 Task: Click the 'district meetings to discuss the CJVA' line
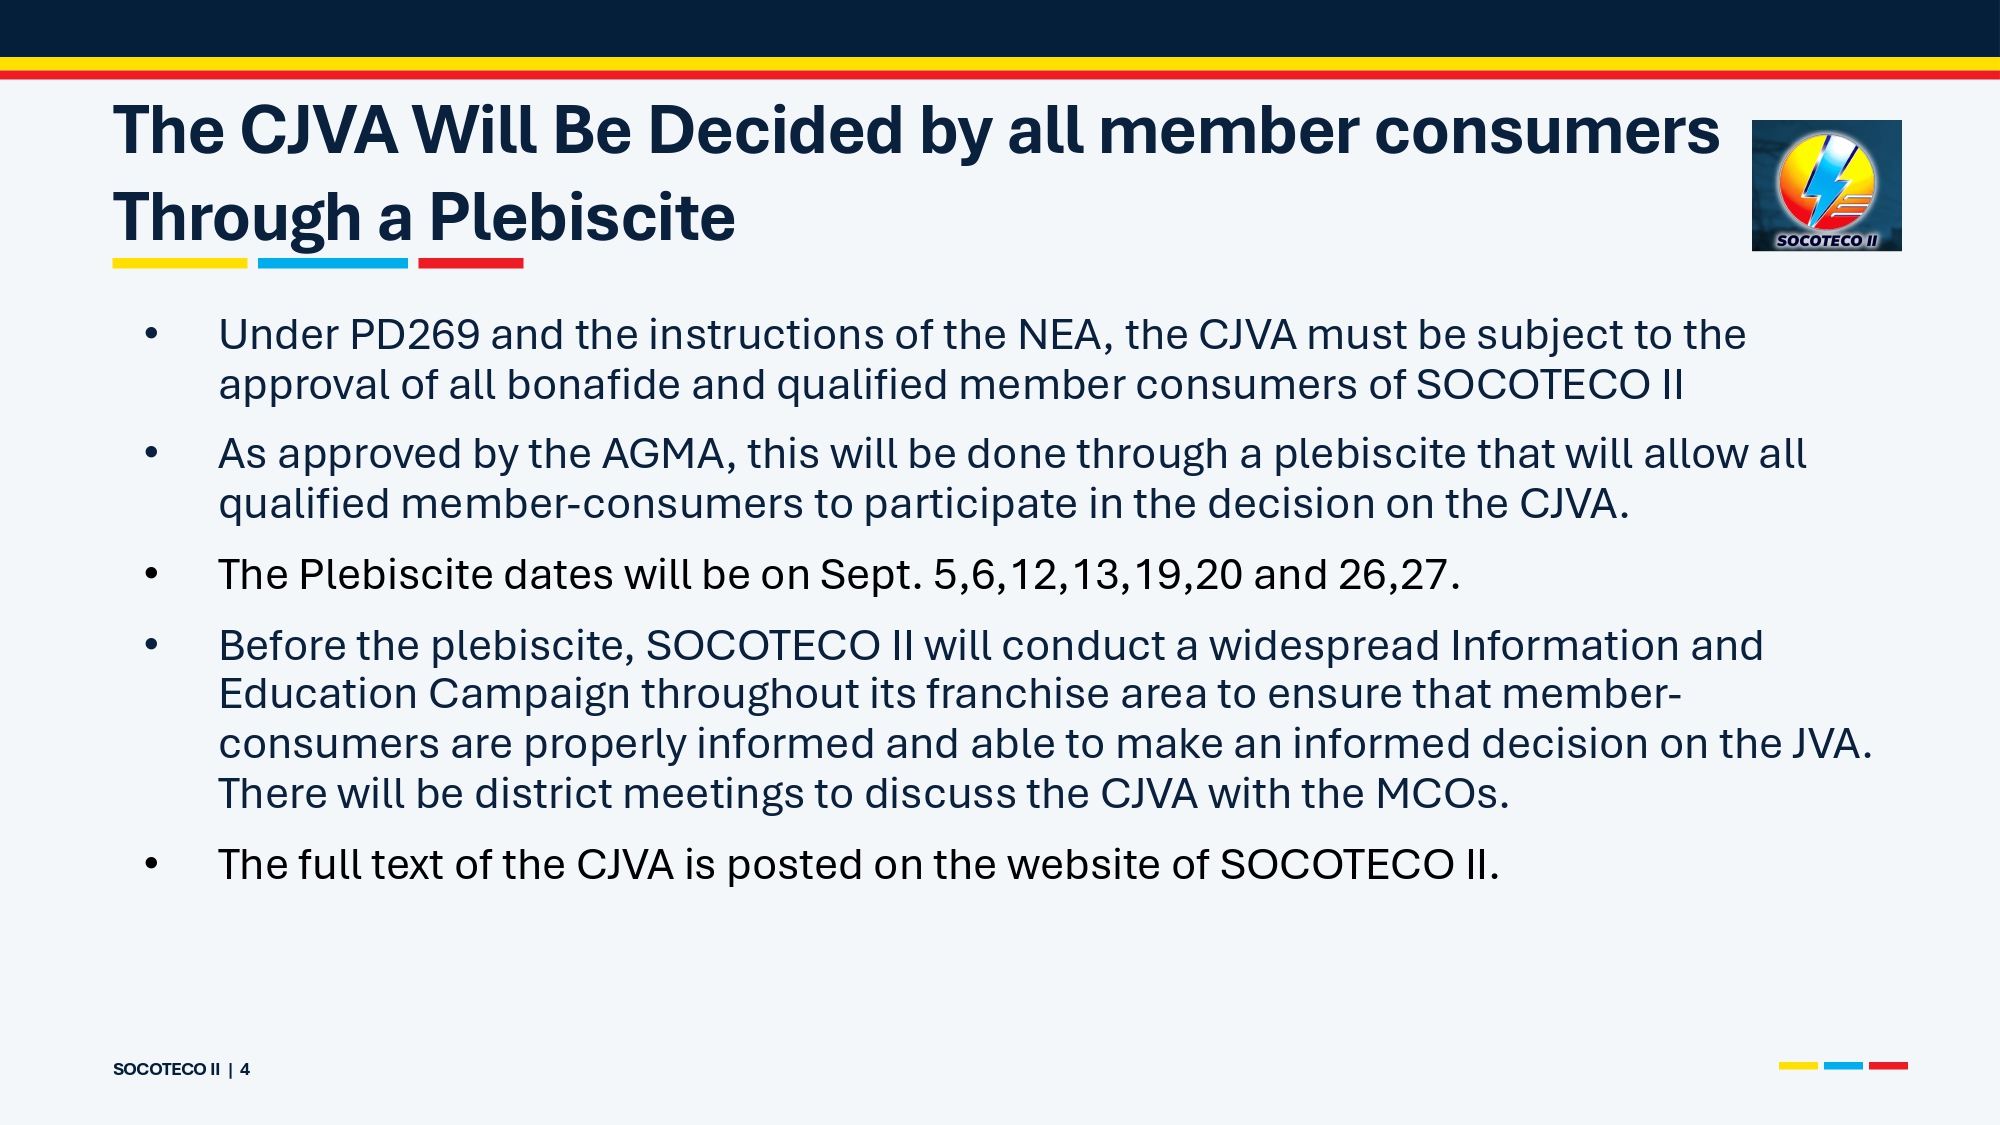click(864, 793)
